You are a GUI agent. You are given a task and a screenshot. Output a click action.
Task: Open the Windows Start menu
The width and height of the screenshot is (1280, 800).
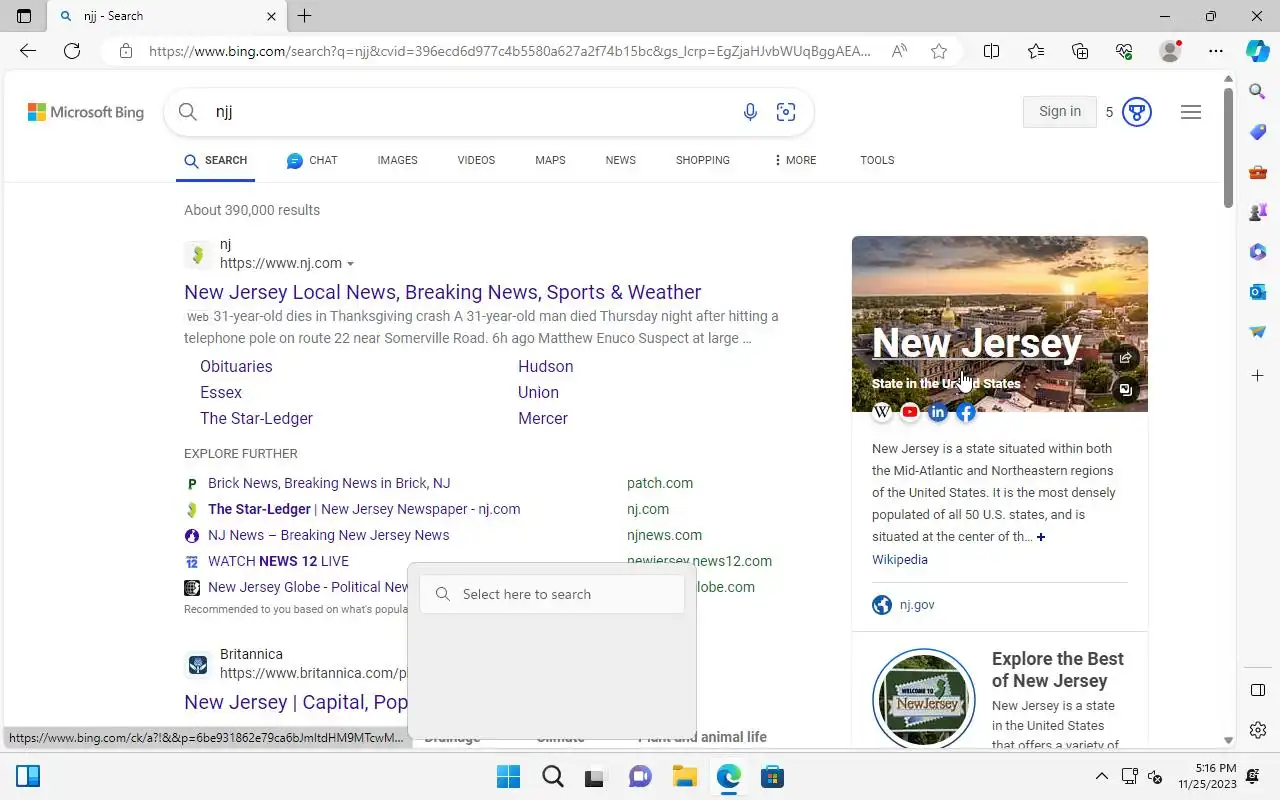pyautogui.click(x=509, y=776)
